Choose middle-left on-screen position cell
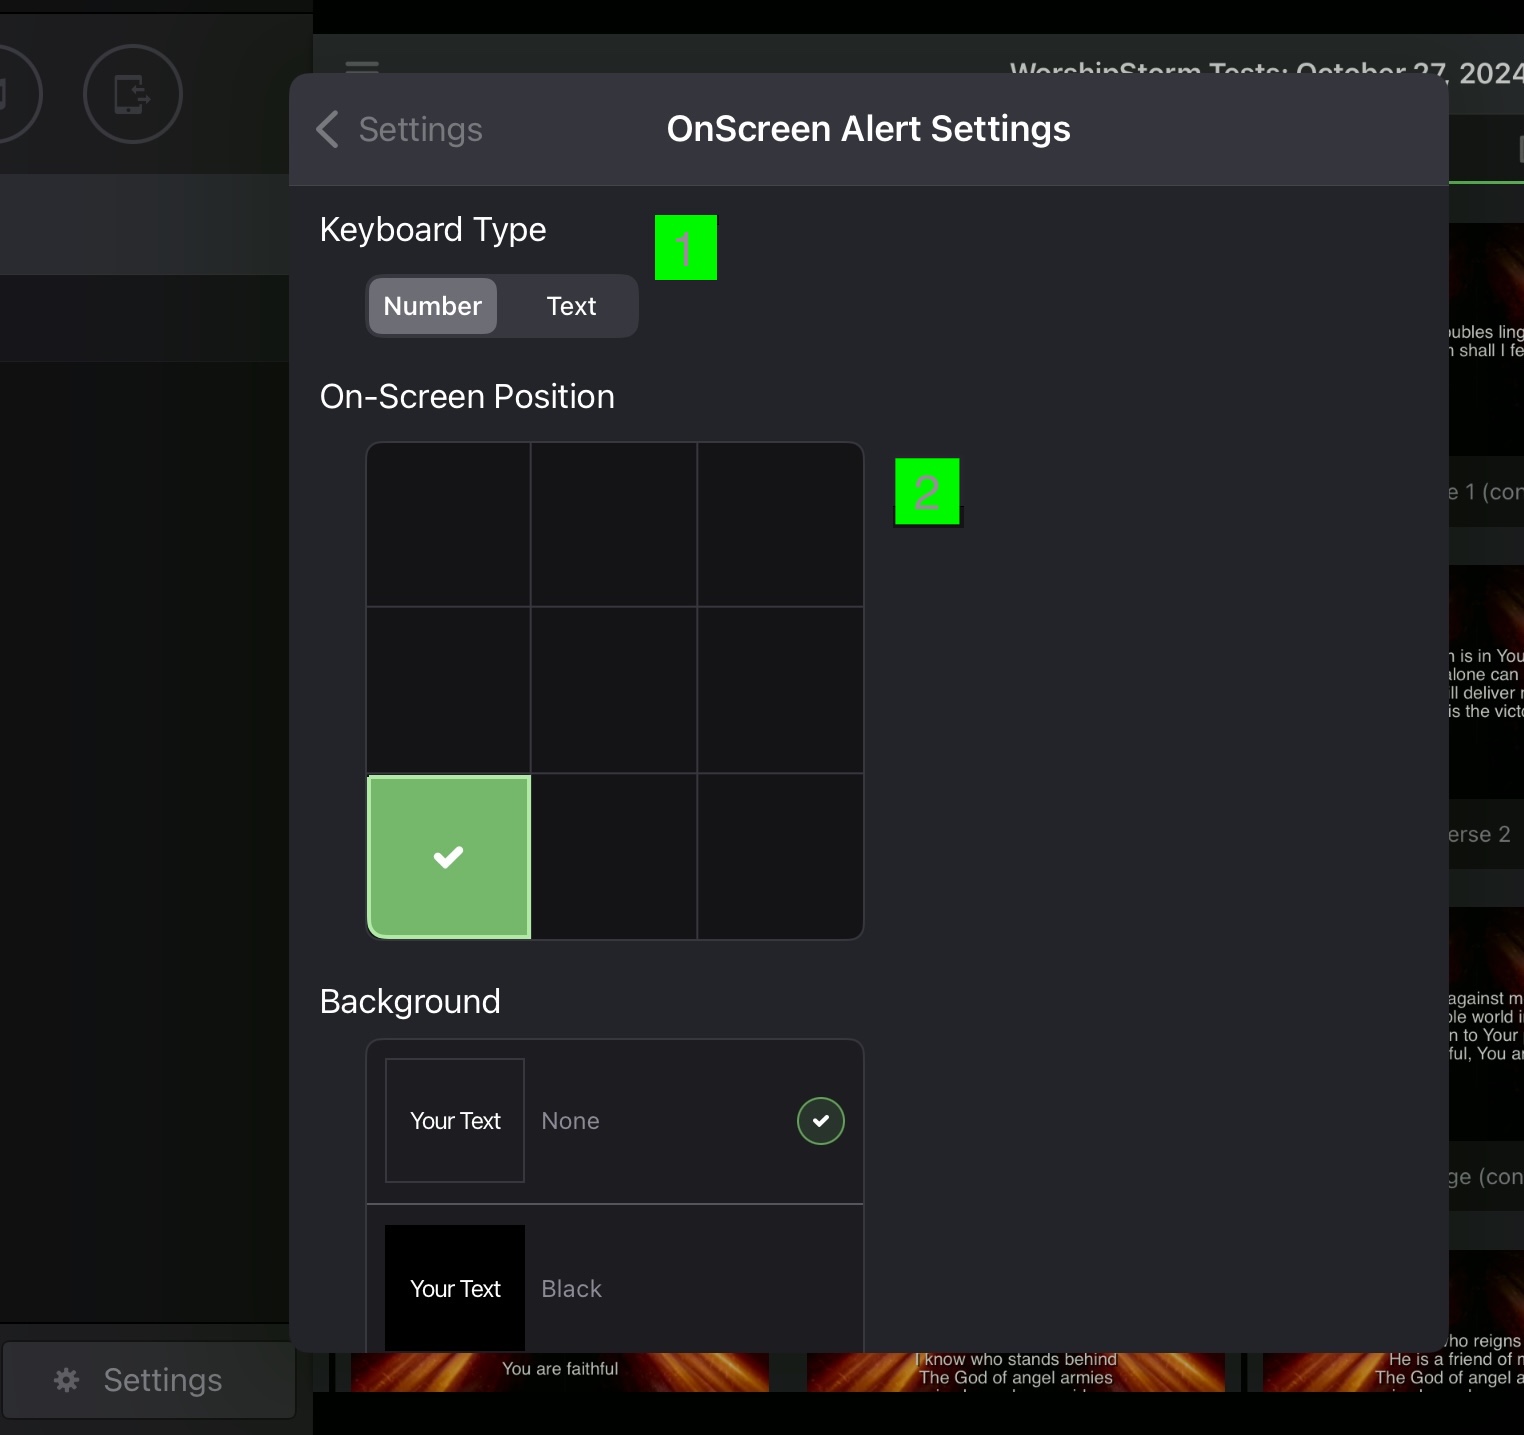Image resolution: width=1524 pixels, height=1435 pixels. 449,690
